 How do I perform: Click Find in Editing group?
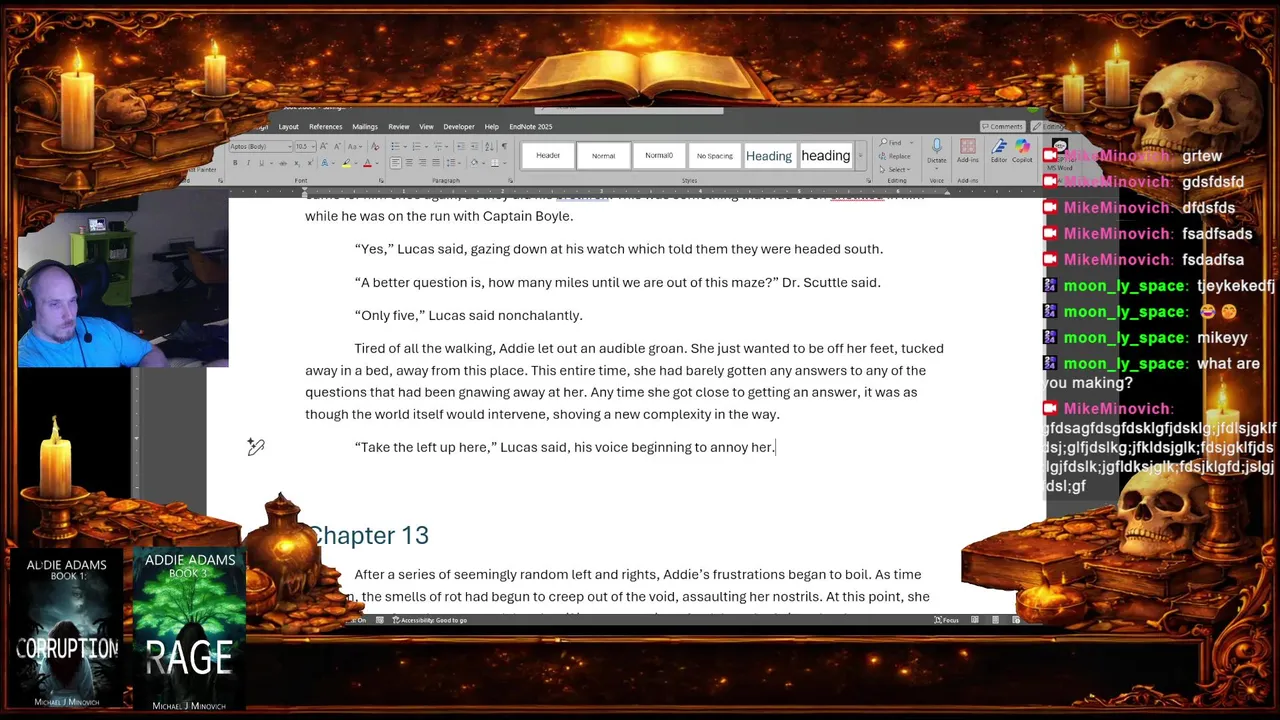tap(891, 142)
